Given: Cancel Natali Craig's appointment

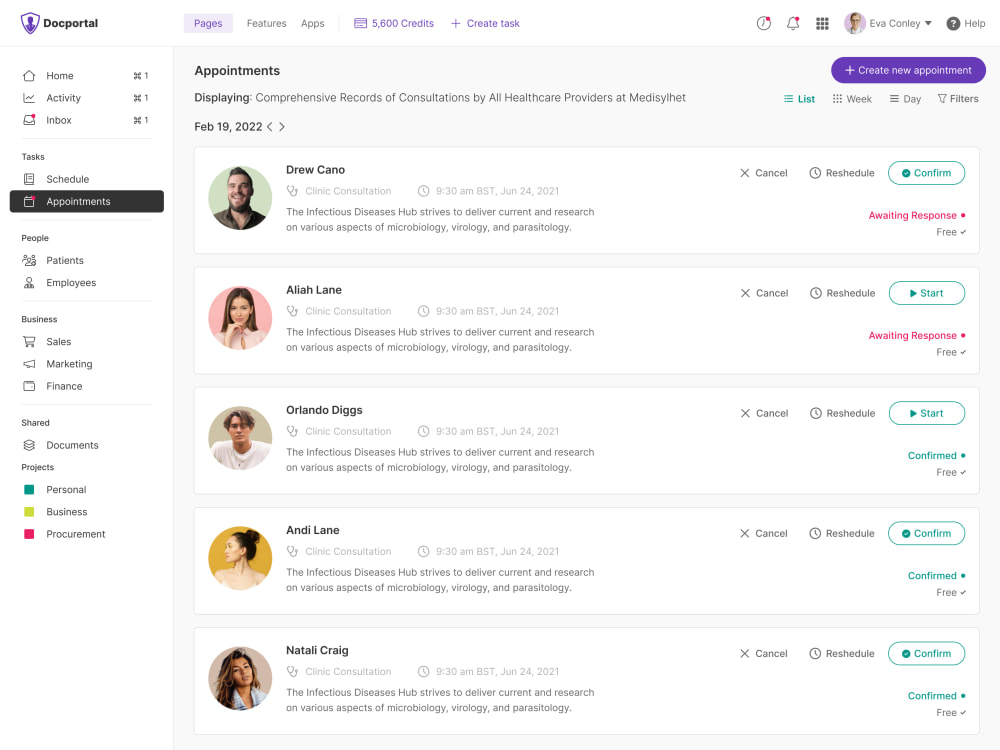Looking at the screenshot, I should point(763,654).
